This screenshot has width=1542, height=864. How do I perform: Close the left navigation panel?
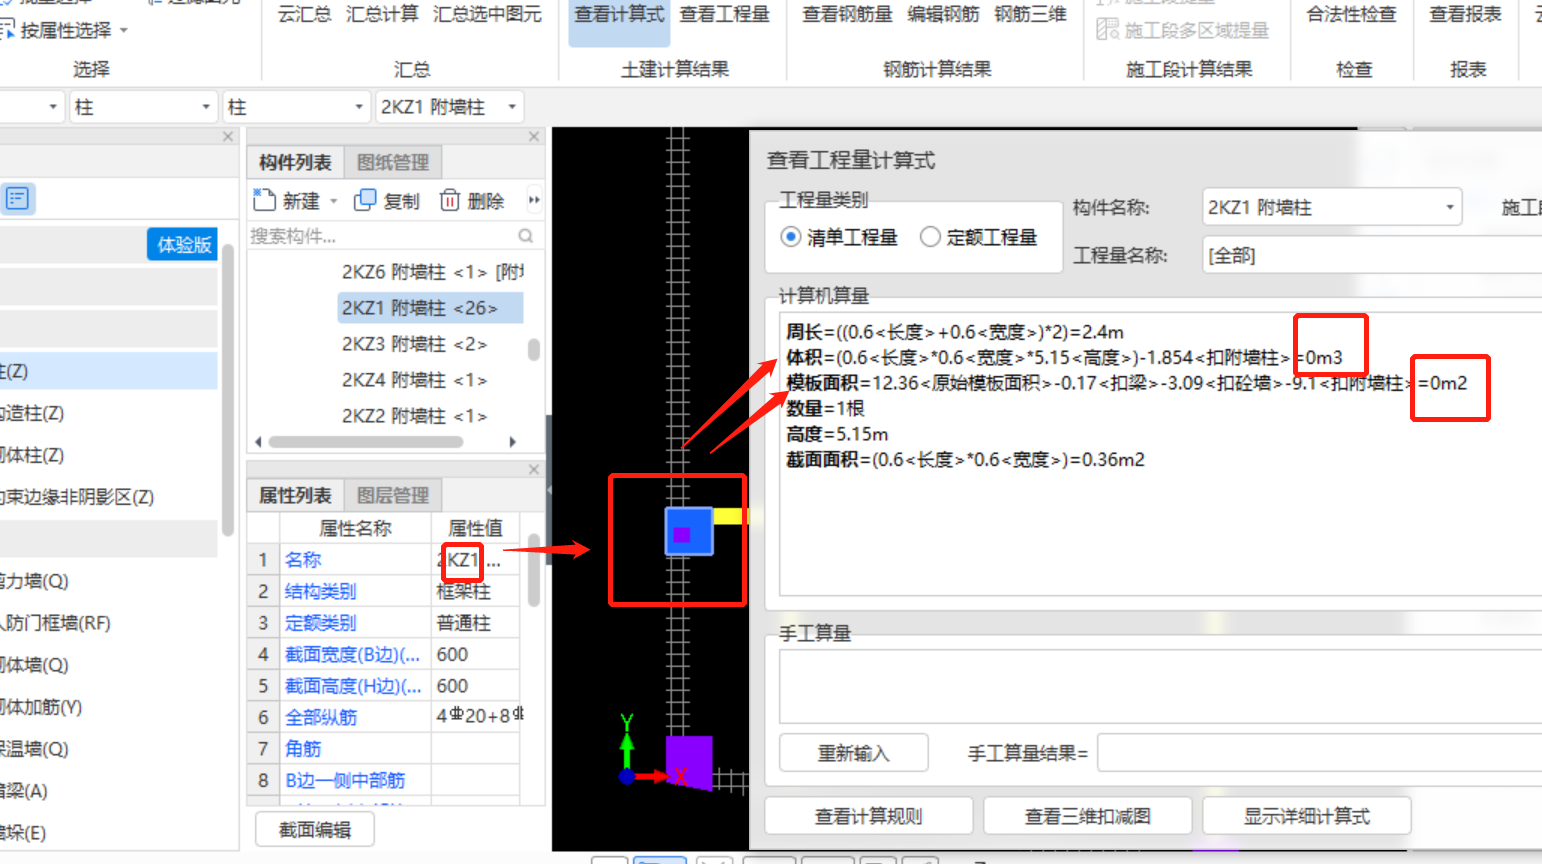228,136
